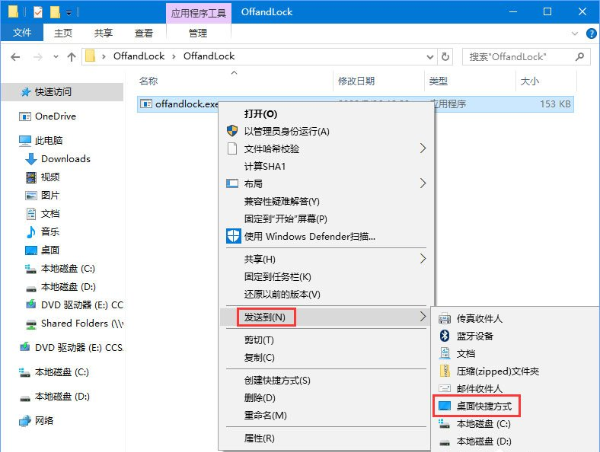Switch to the 共享 tab

tap(104, 33)
